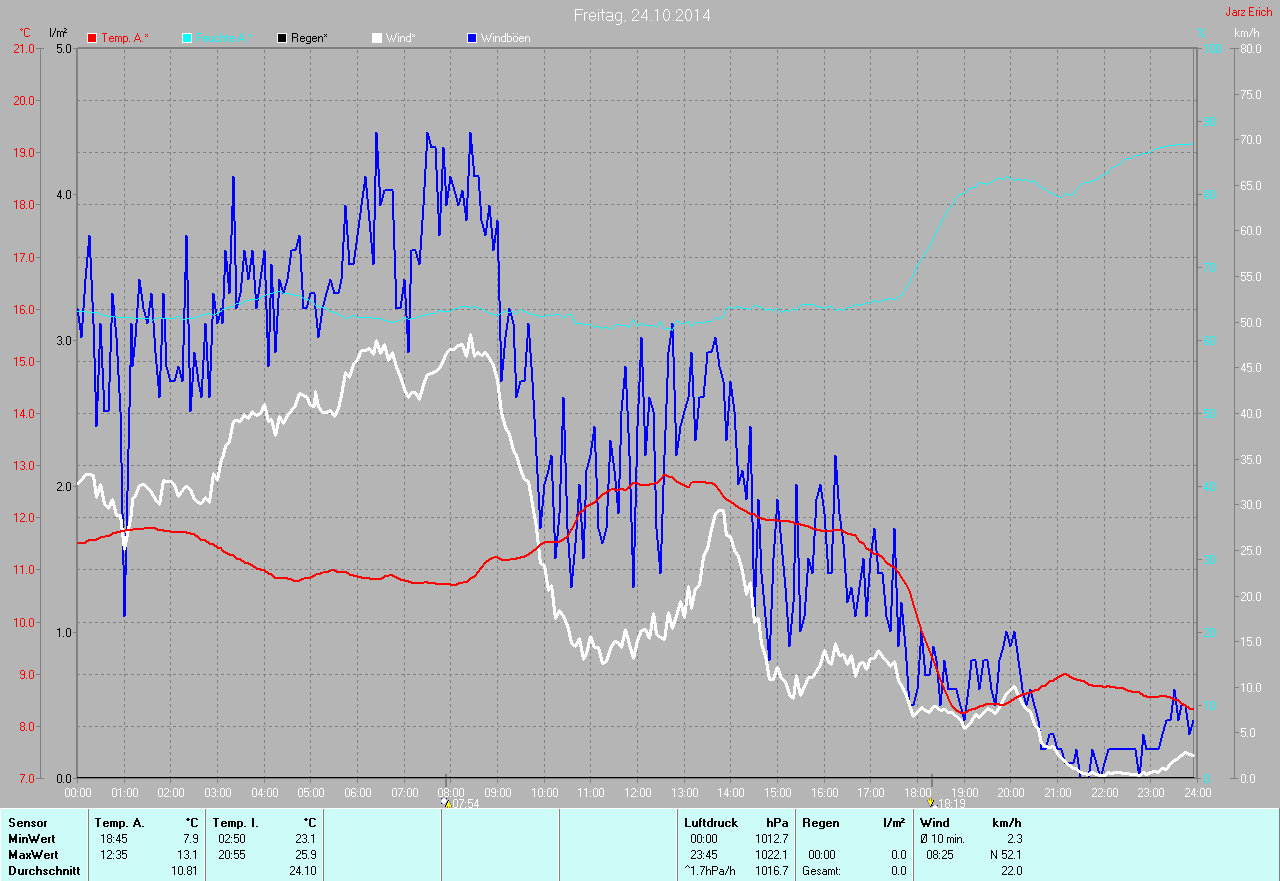Click the average pressure '1016.7'

[770, 871]
